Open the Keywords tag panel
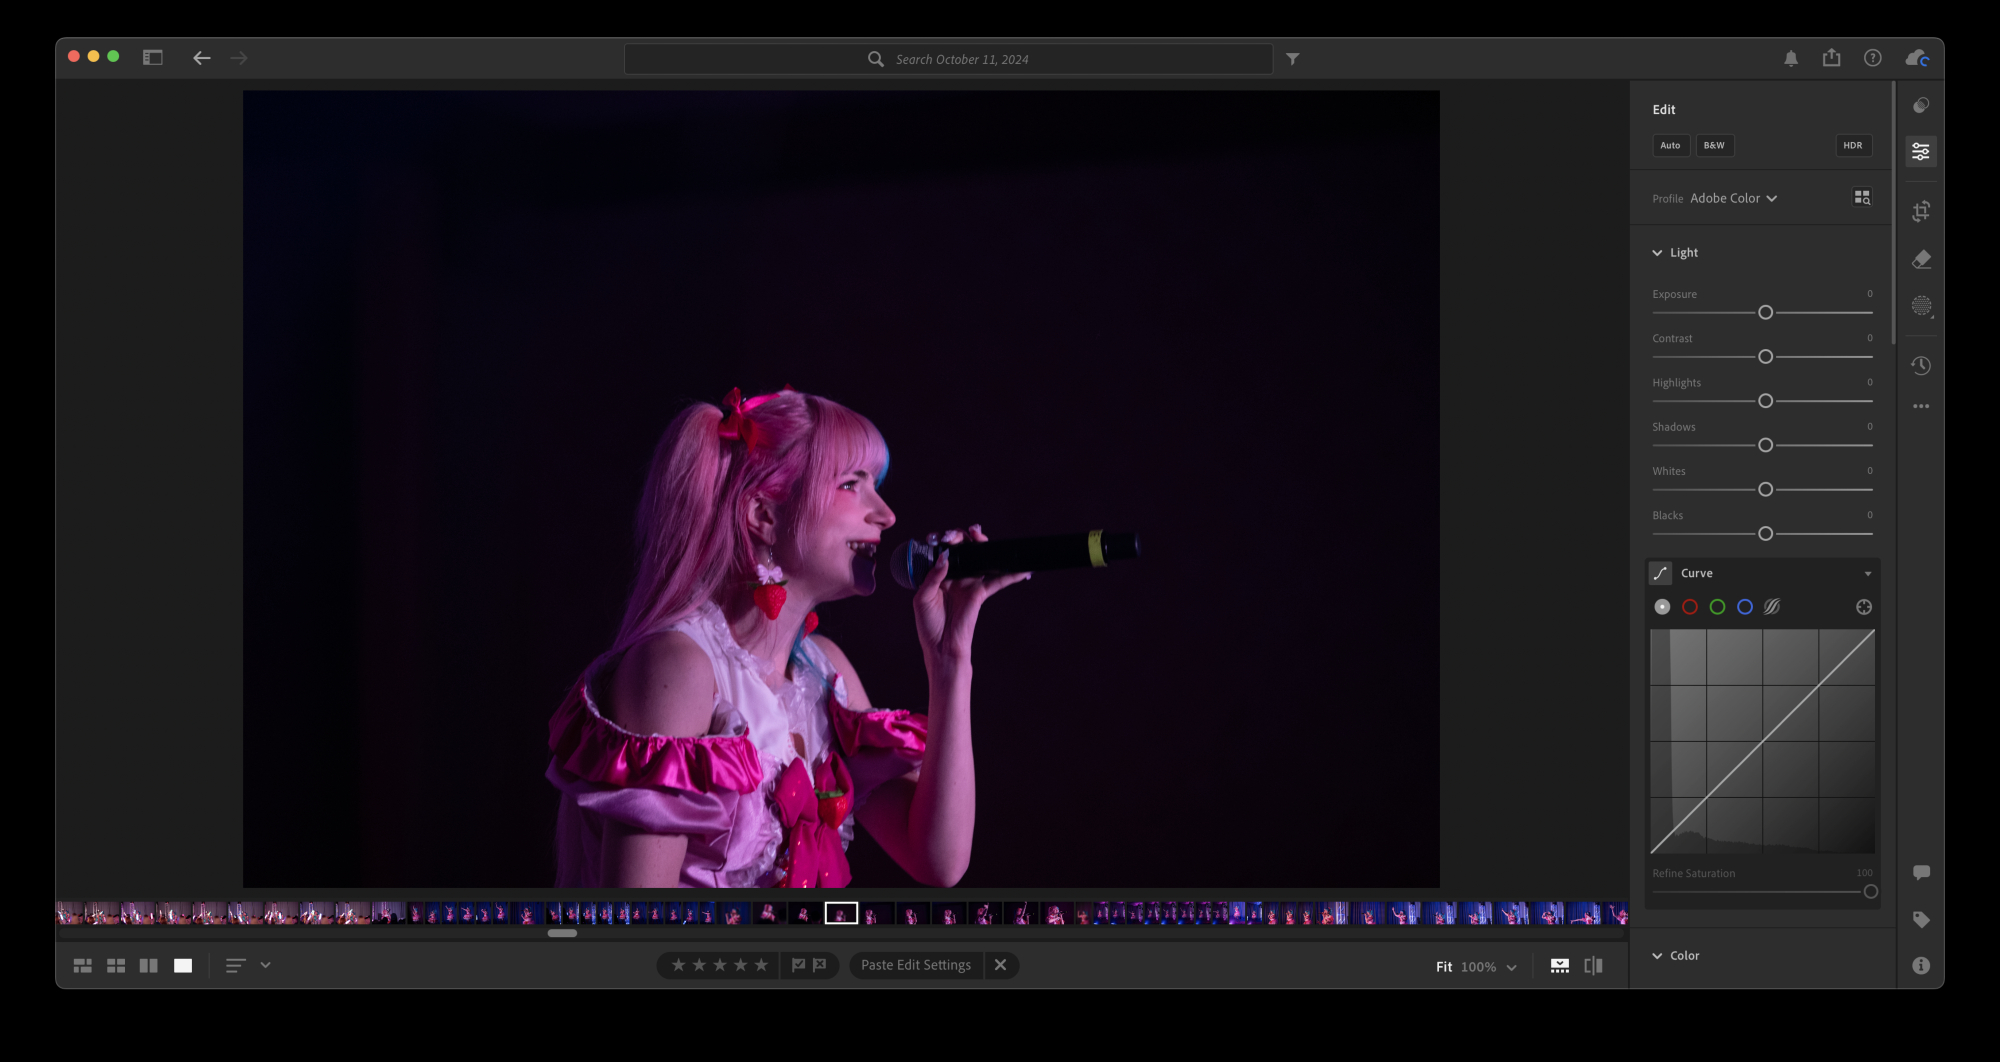Screen dimensions: 2000x1062 tap(1921, 919)
